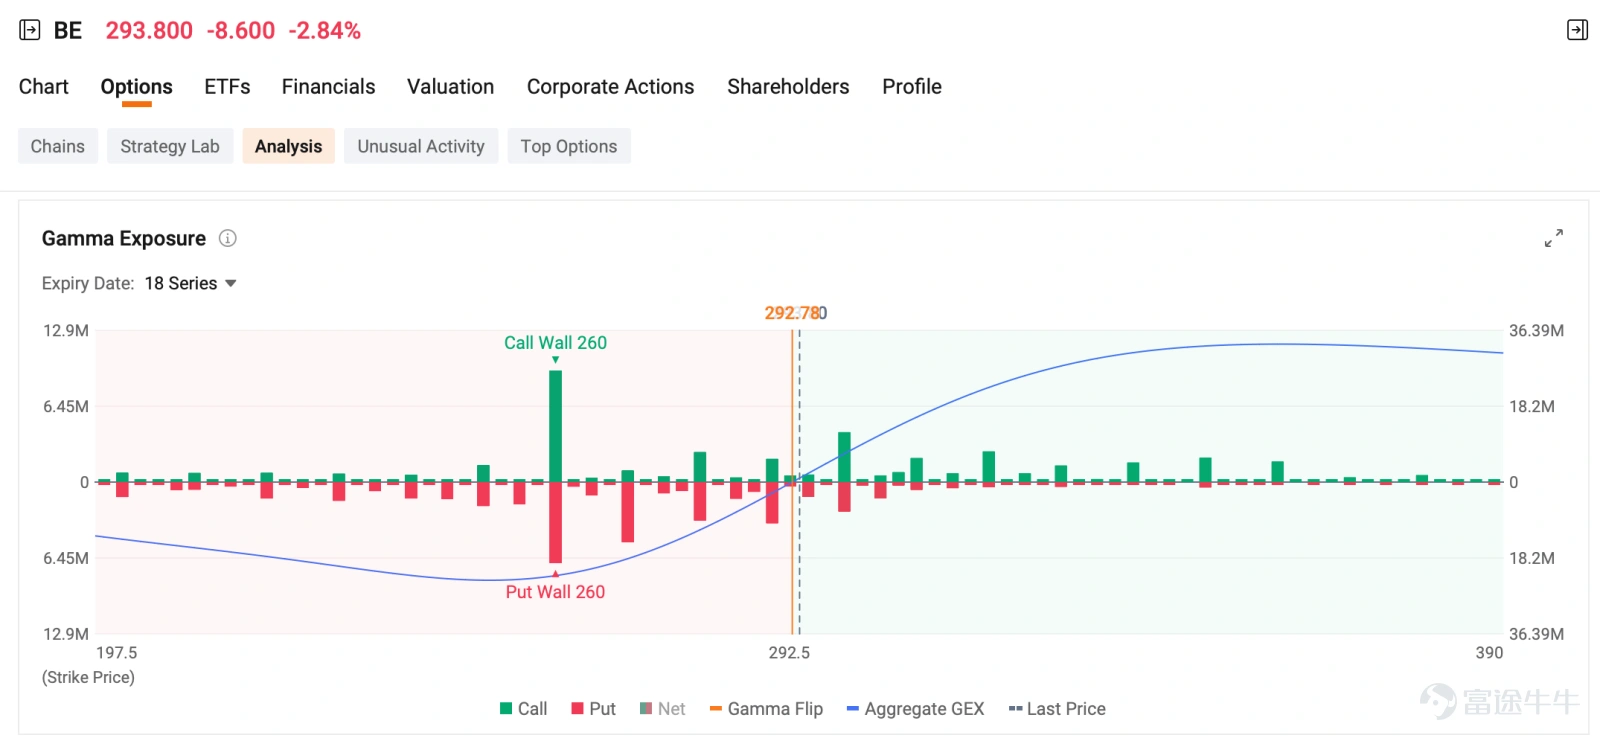Toggle the Call series in legend

tap(523, 709)
